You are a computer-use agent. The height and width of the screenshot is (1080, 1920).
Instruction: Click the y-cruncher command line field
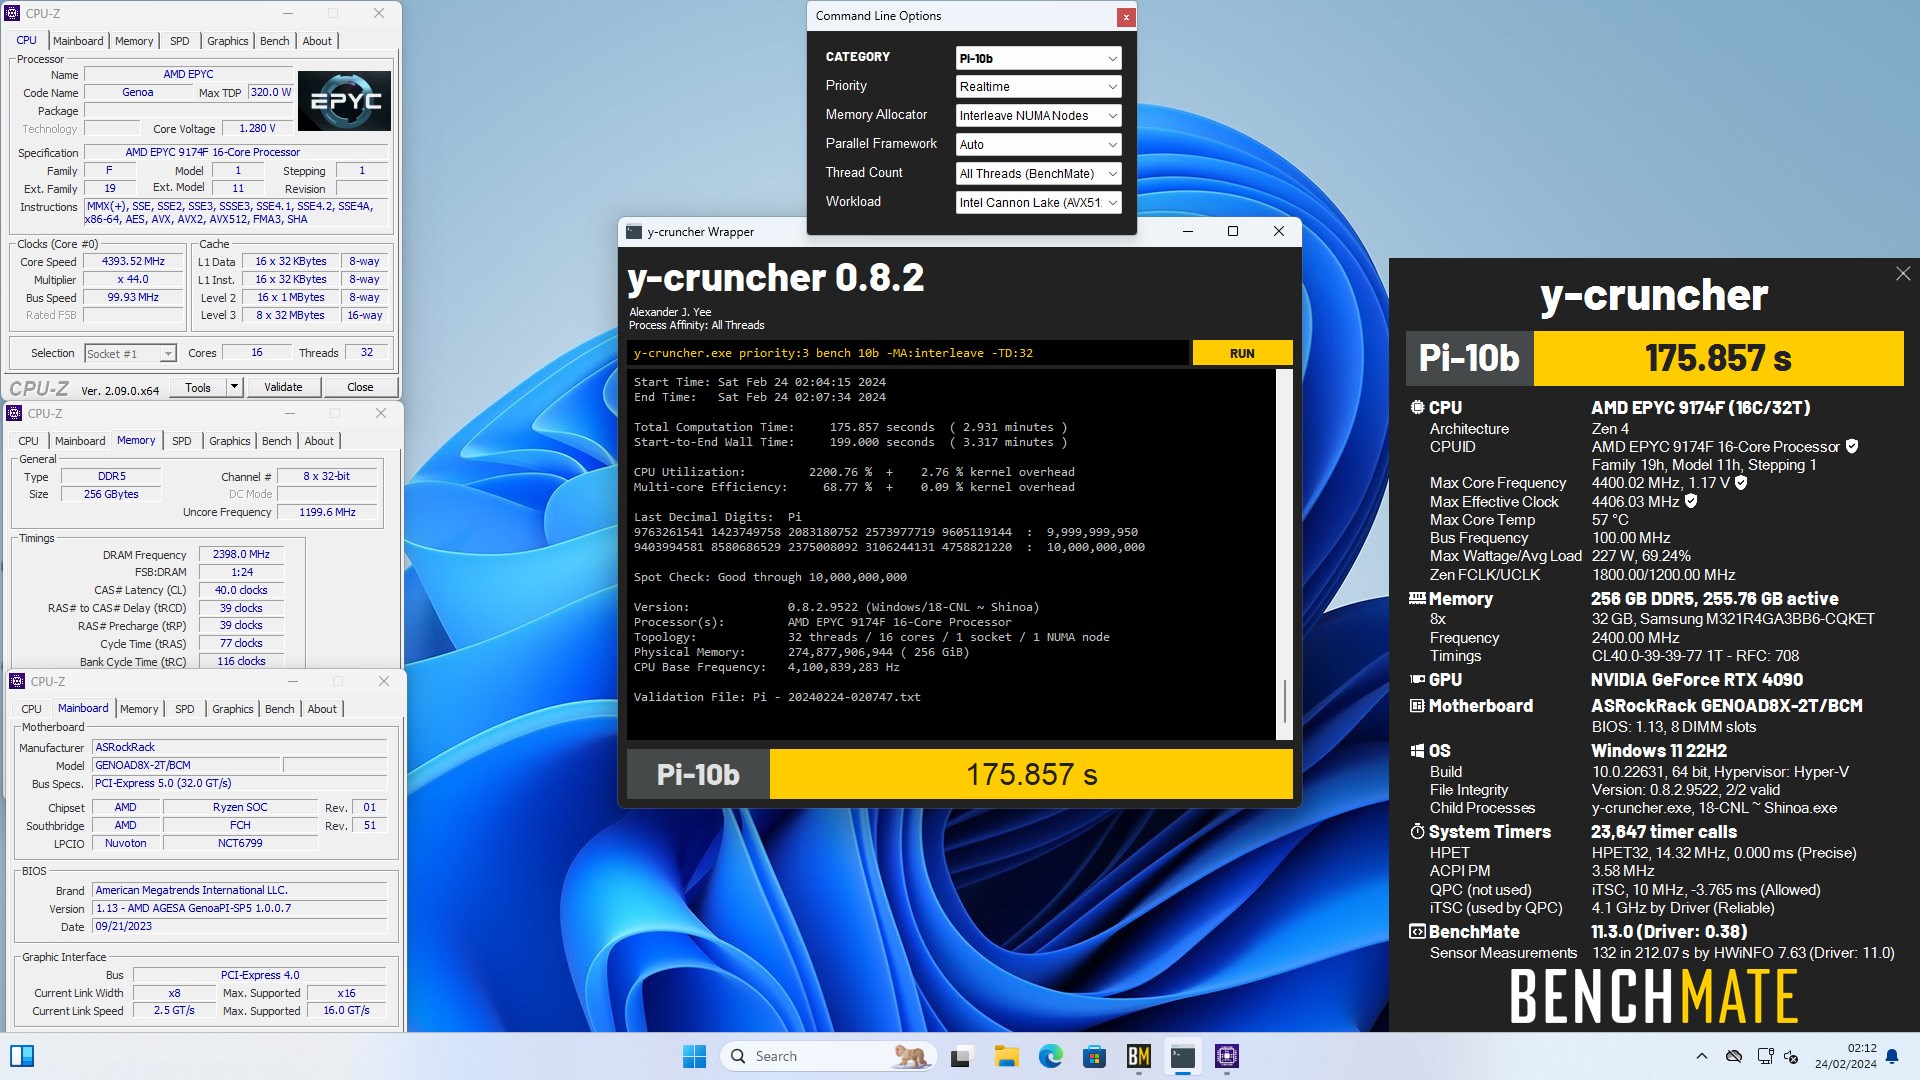908,353
